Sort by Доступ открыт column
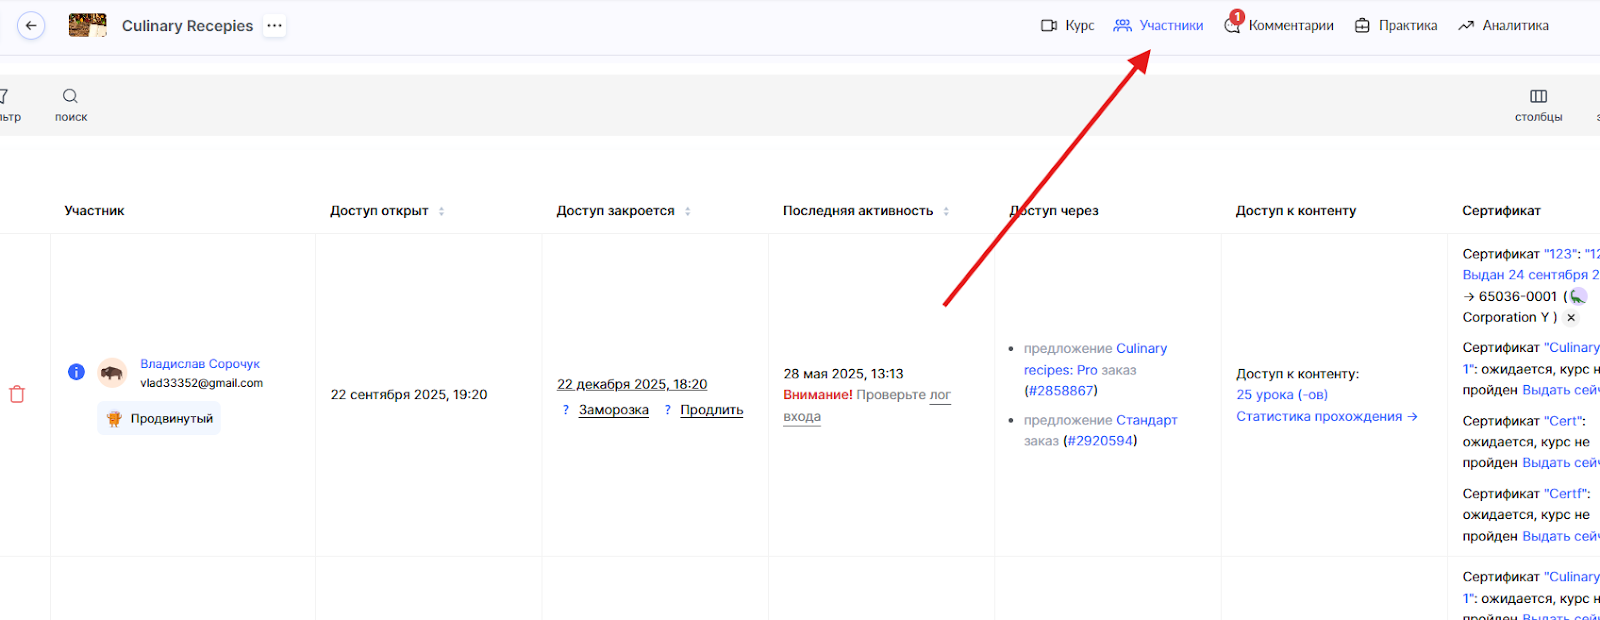Image resolution: width=1600 pixels, height=620 pixels. 441,211
